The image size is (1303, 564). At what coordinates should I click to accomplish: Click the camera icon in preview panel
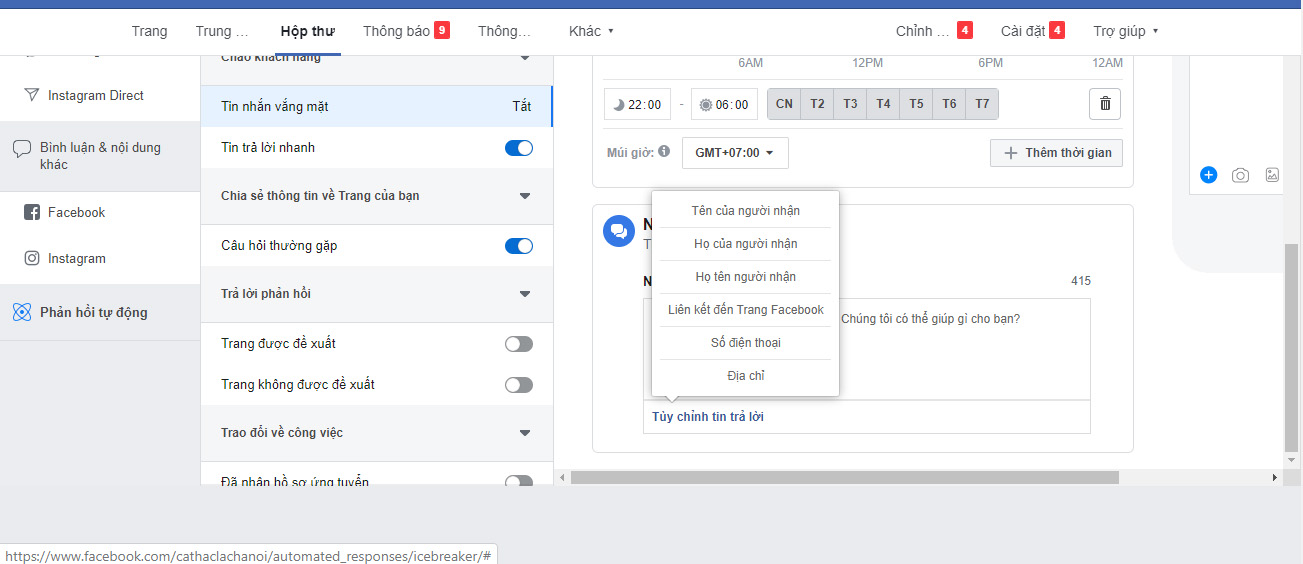1240,175
